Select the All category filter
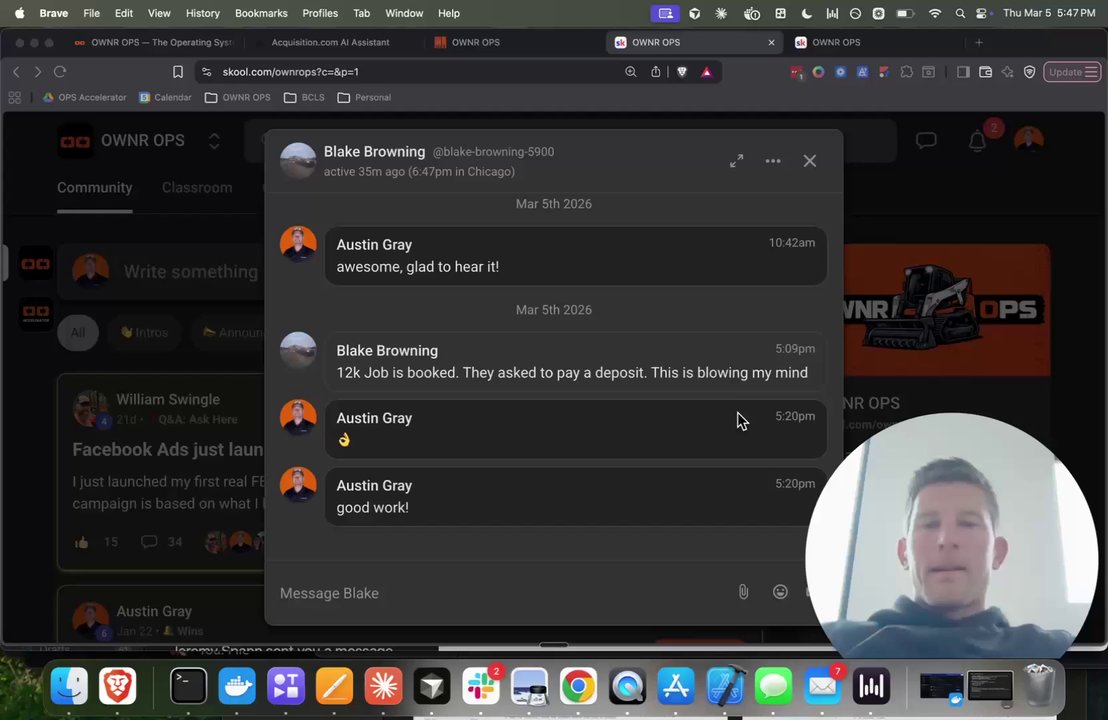Image resolution: width=1108 pixels, height=720 pixels. coord(78,332)
